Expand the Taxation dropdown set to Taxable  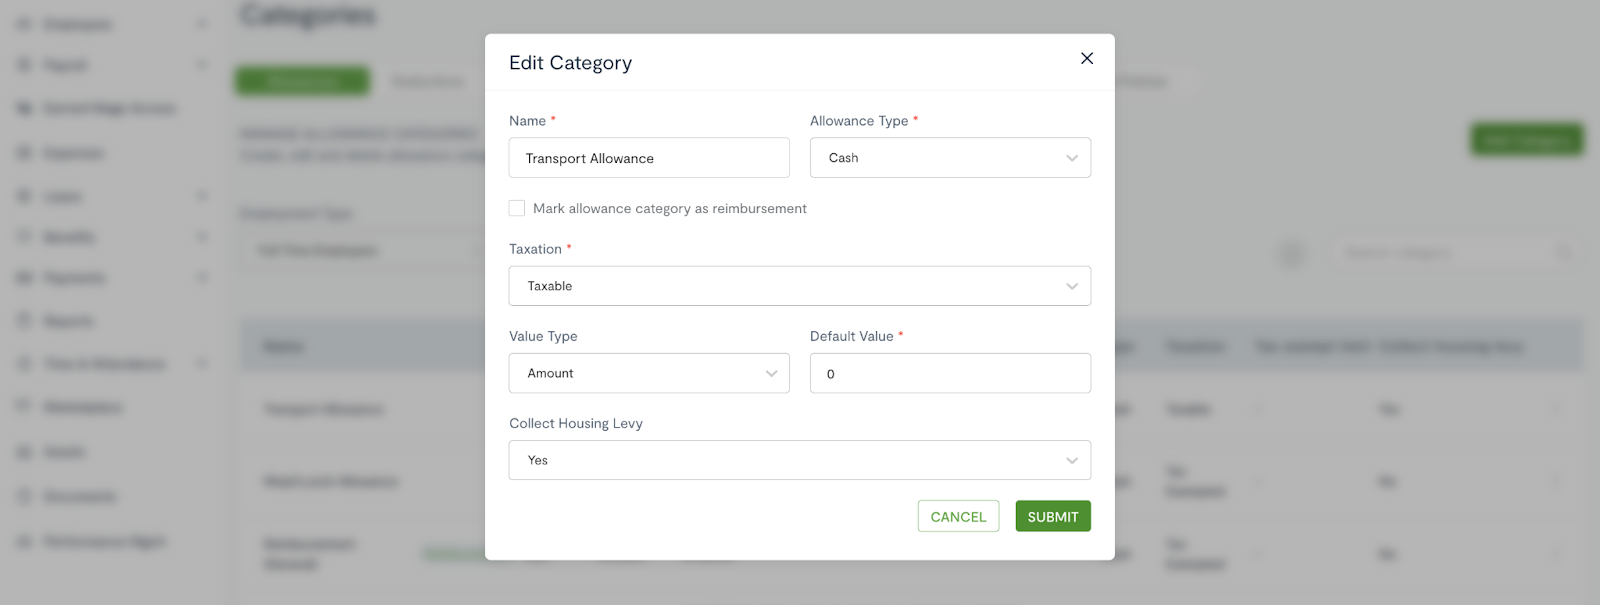(x=800, y=286)
